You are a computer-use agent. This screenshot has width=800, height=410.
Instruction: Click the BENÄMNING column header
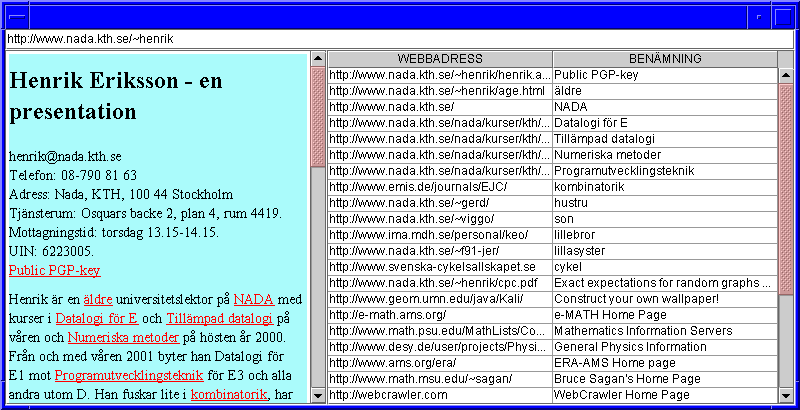pos(663,59)
